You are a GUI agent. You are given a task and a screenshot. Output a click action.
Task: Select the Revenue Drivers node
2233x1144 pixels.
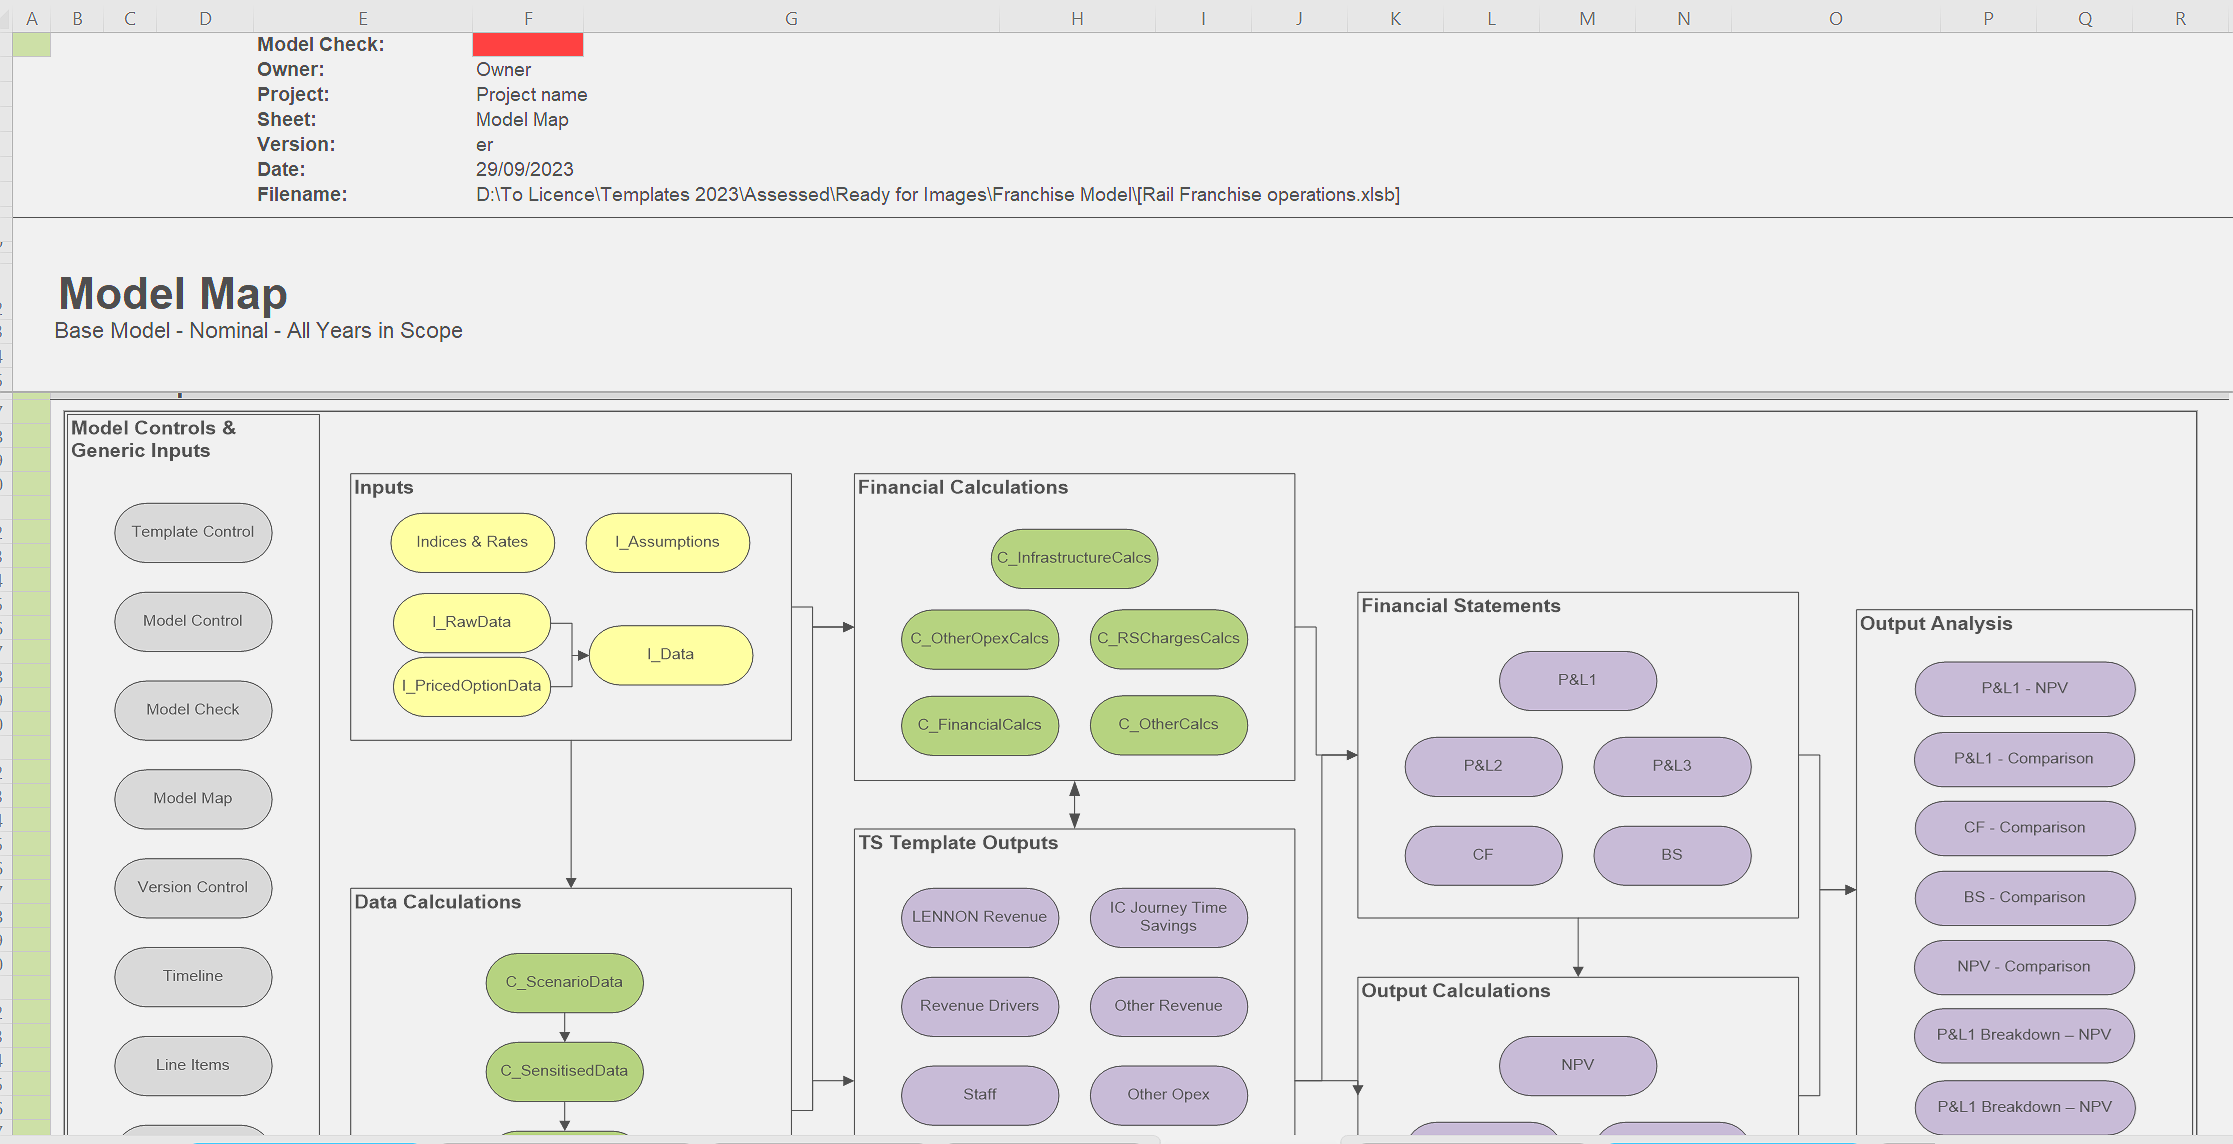(x=980, y=1006)
